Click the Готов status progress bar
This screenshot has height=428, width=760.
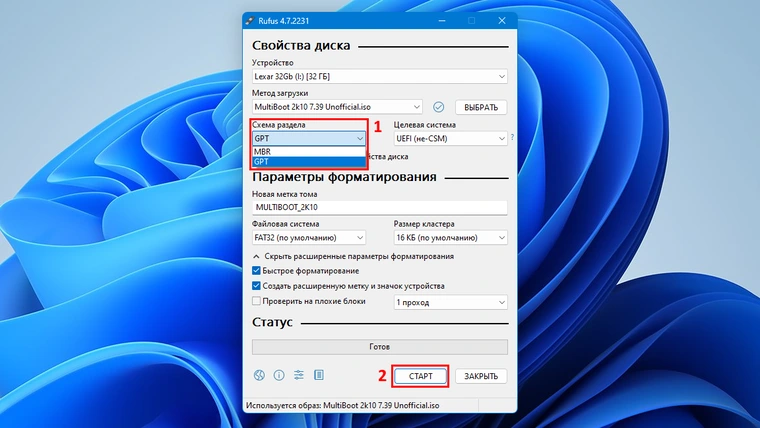380,346
